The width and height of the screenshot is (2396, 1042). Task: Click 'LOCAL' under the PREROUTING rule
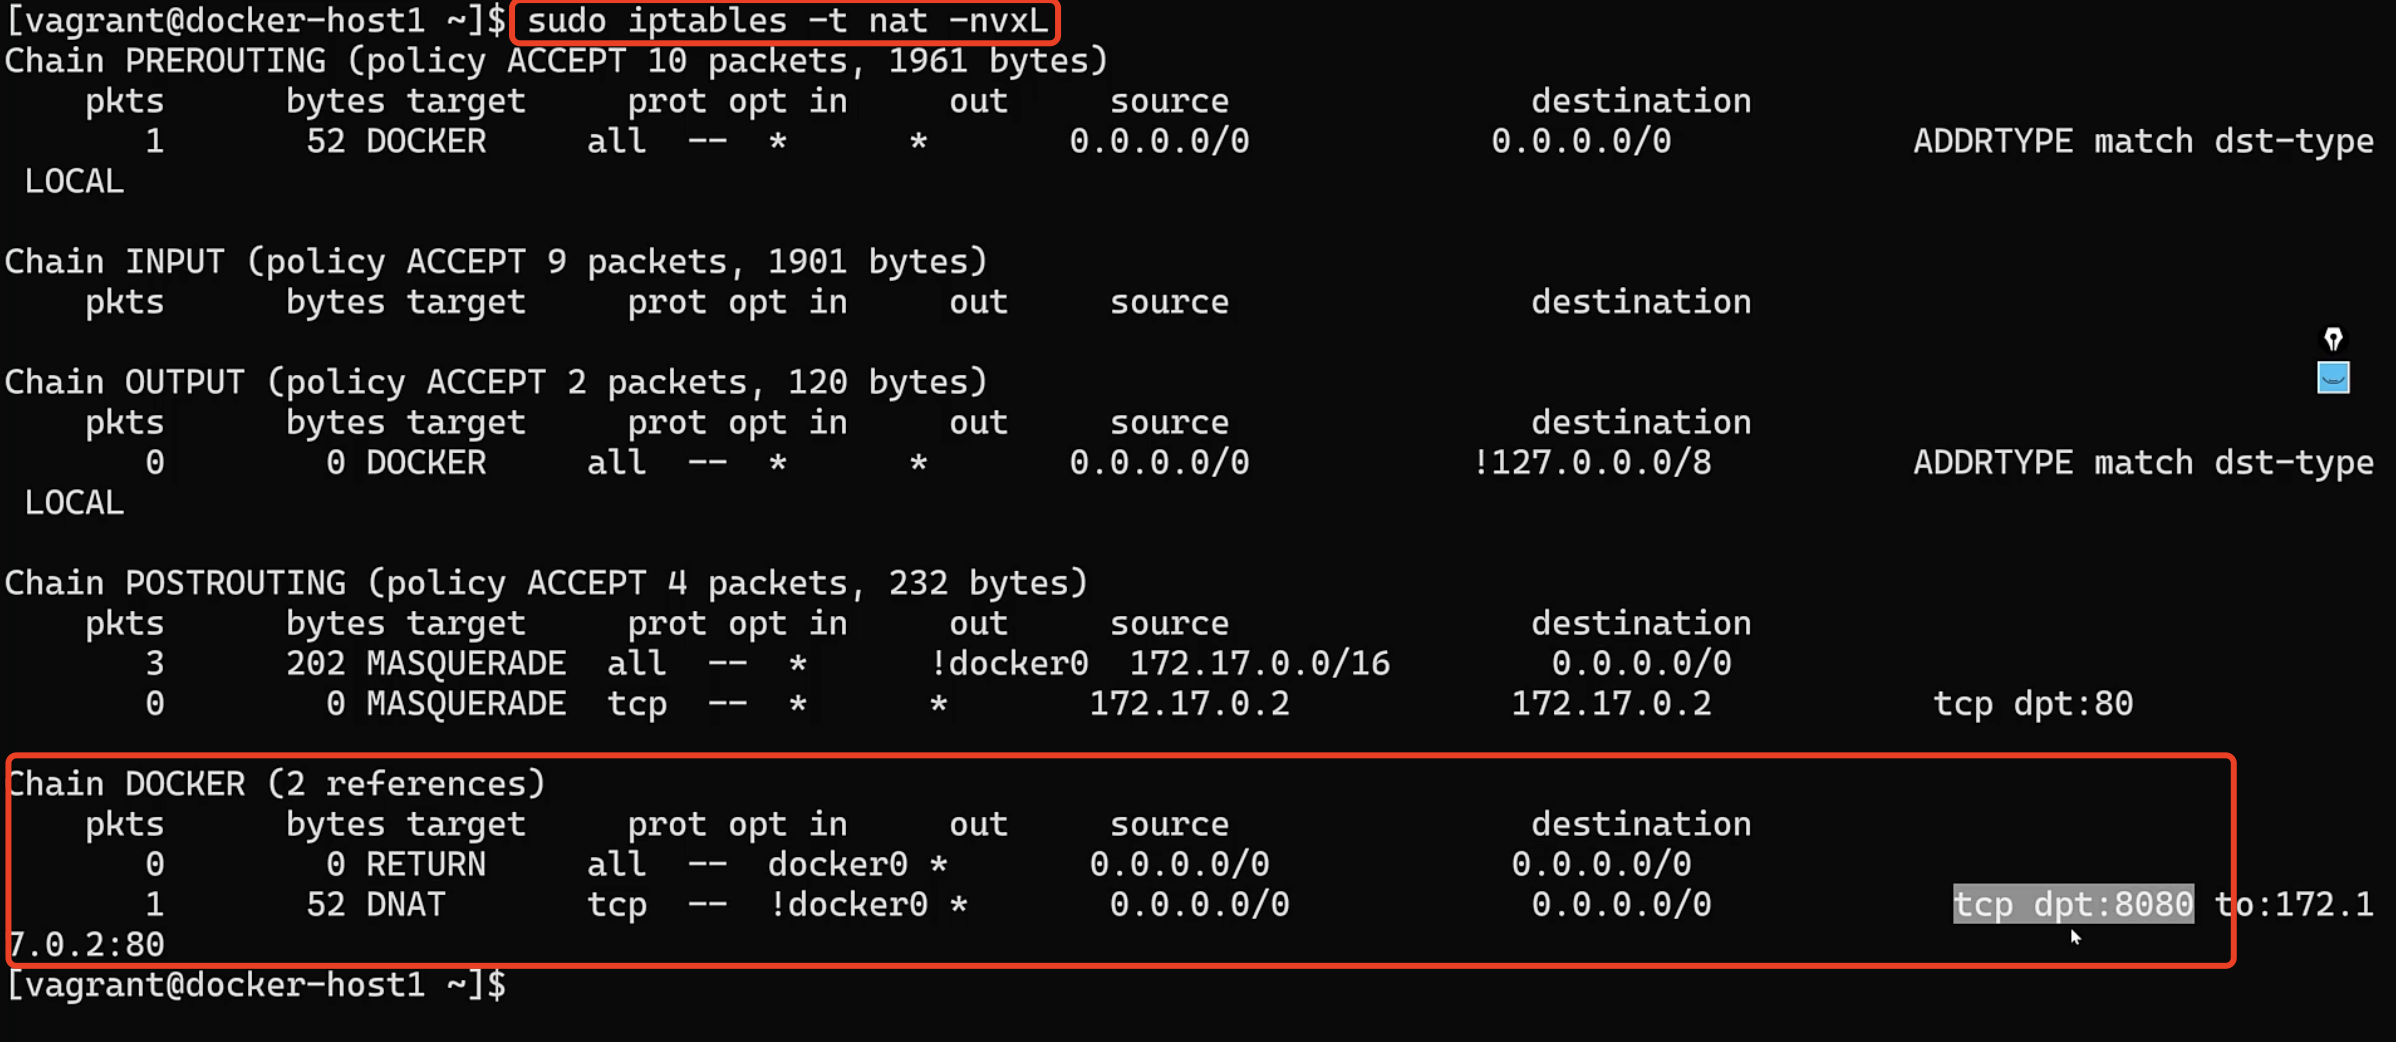75,182
